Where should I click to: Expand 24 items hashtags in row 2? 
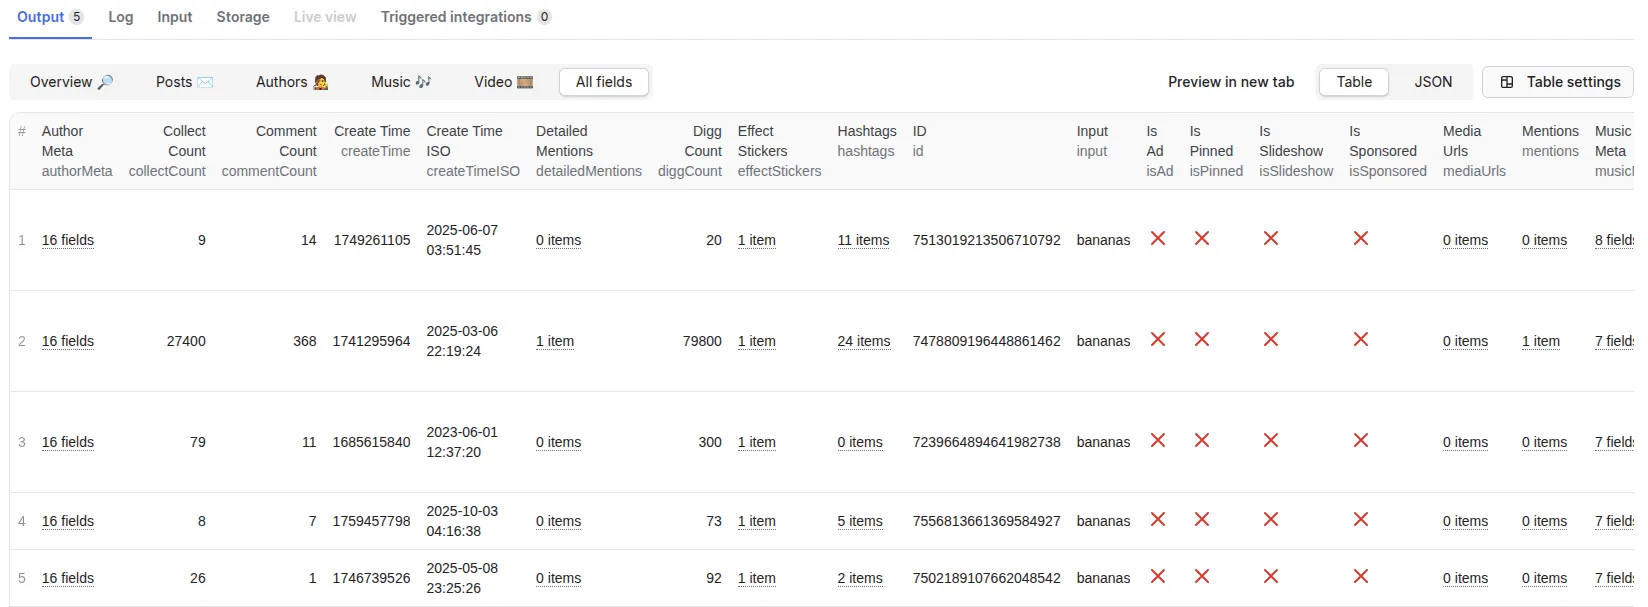click(x=863, y=341)
